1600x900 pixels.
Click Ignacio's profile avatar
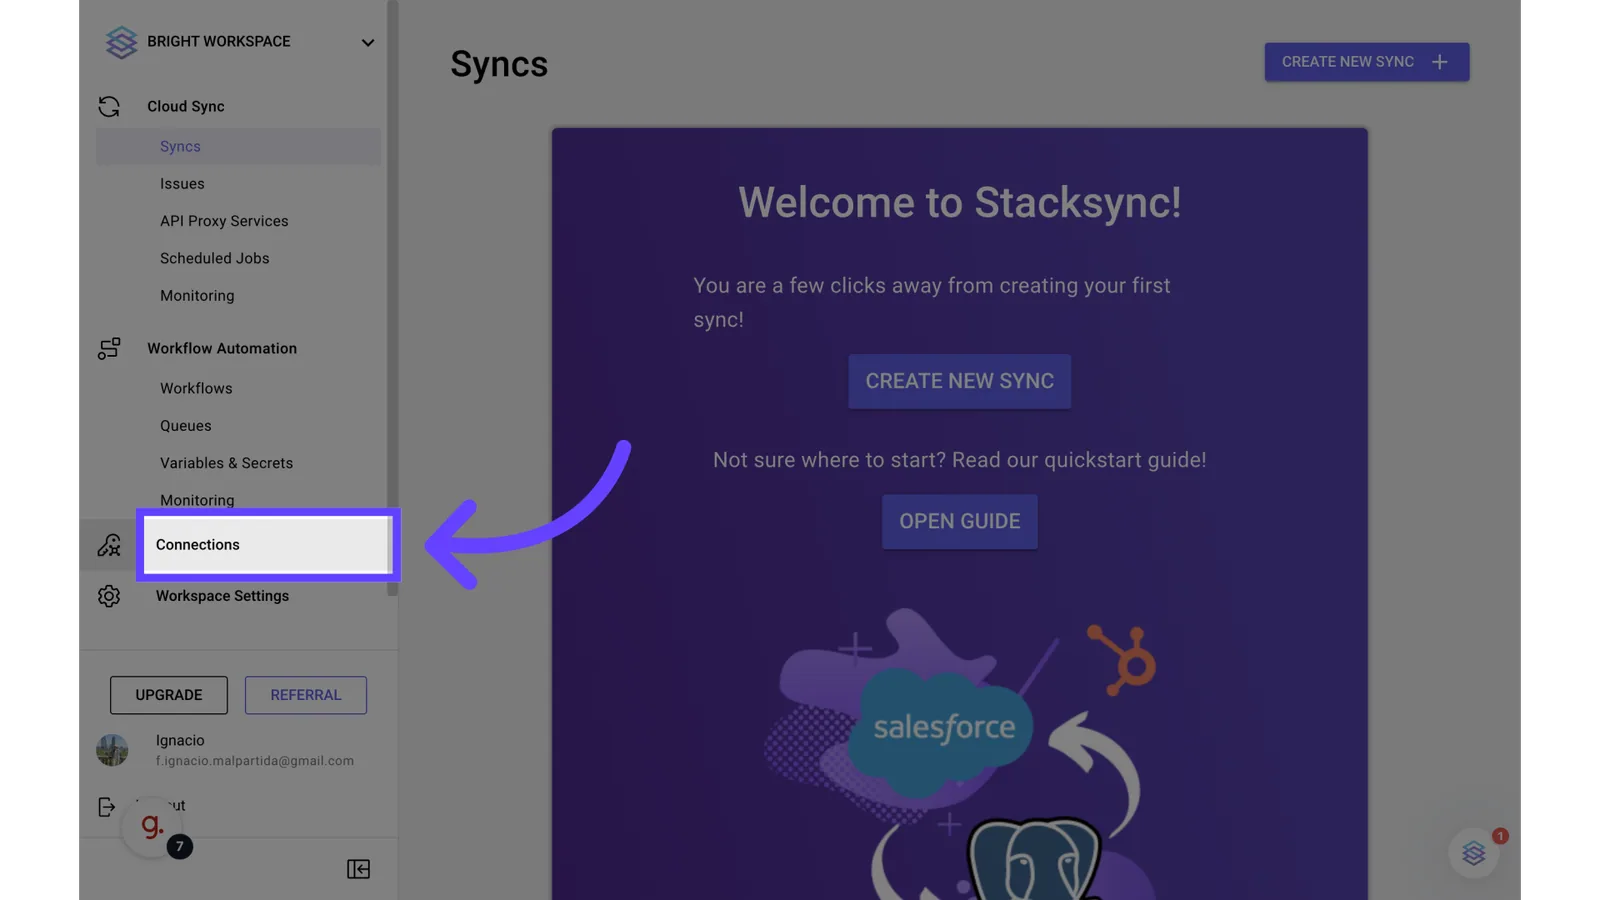click(x=112, y=750)
